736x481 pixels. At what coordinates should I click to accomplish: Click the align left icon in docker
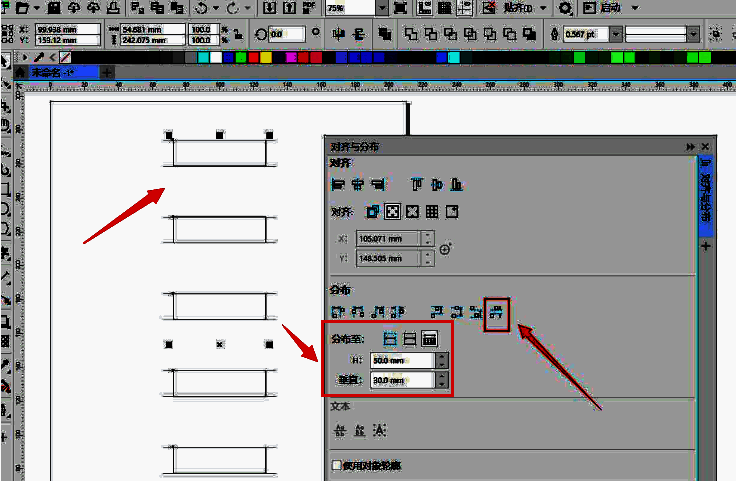point(337,184)
